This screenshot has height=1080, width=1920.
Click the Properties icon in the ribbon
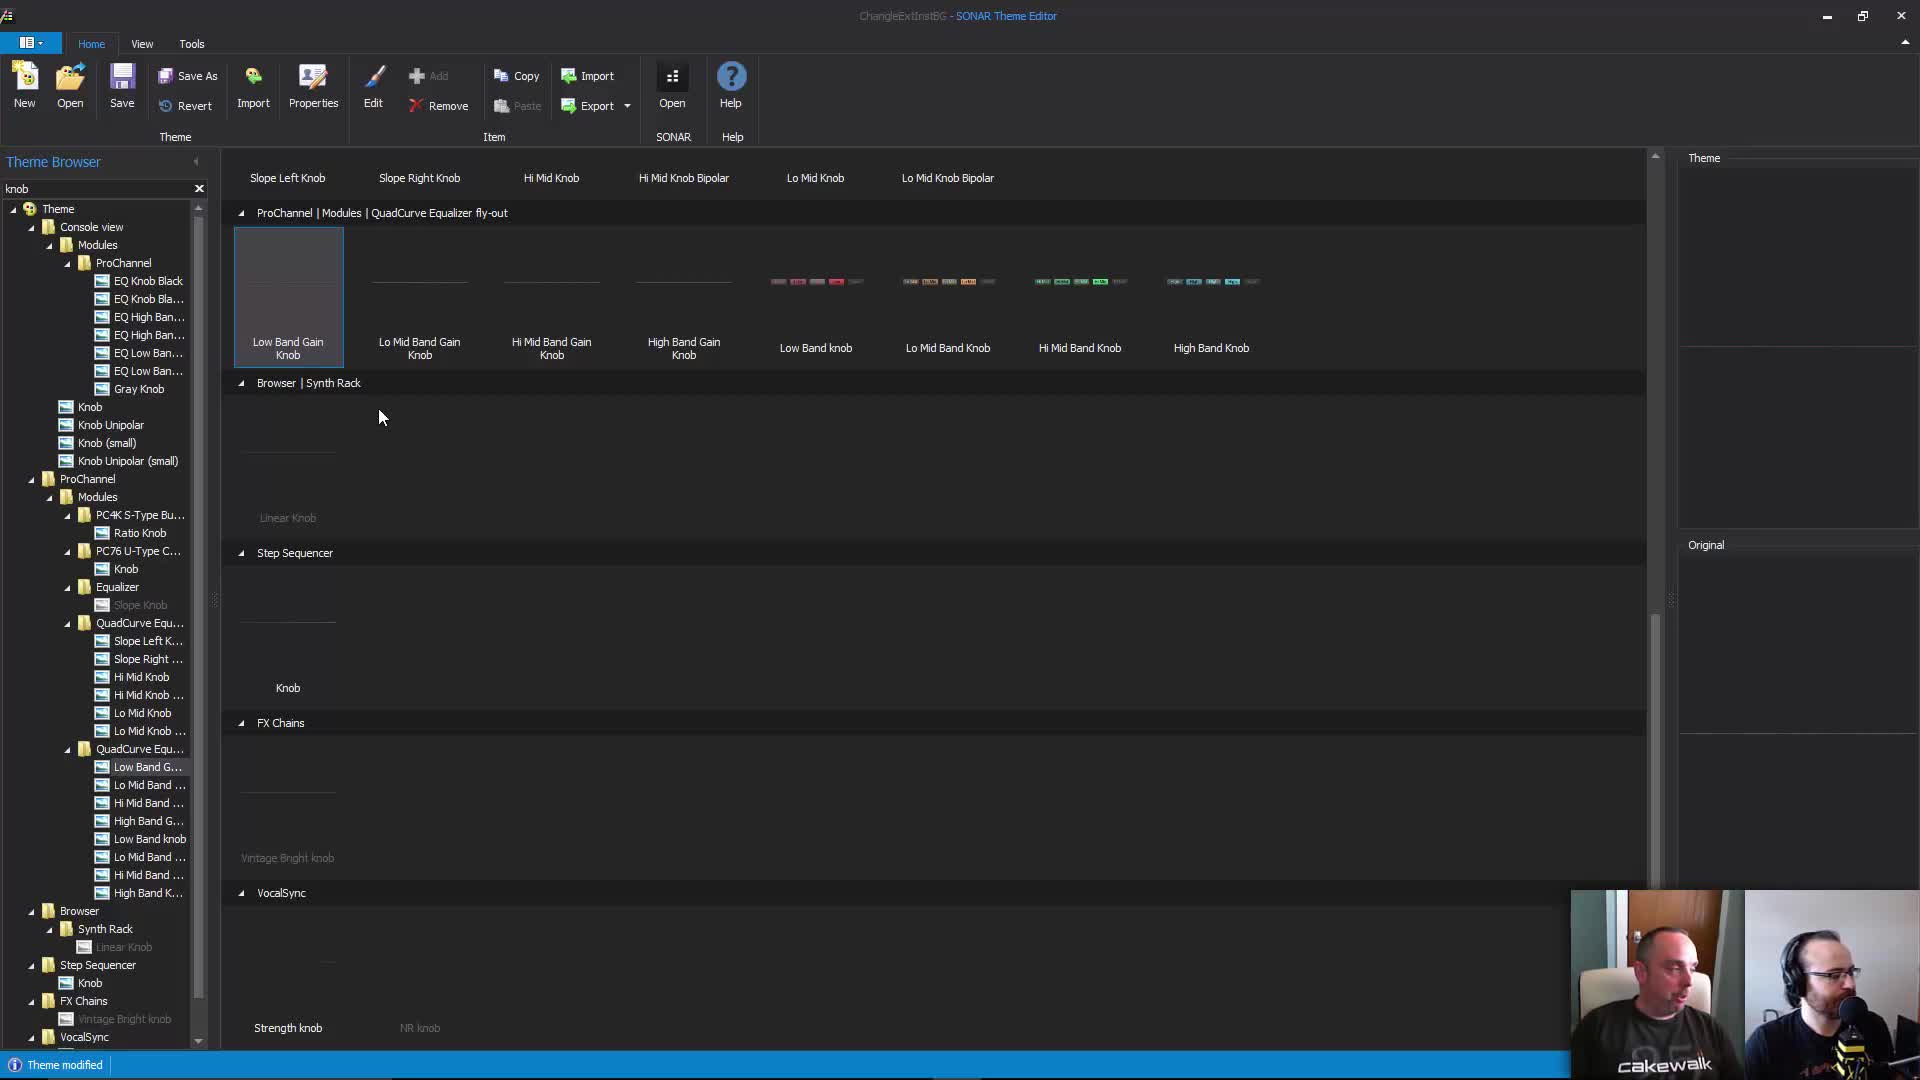coord(313,78)
